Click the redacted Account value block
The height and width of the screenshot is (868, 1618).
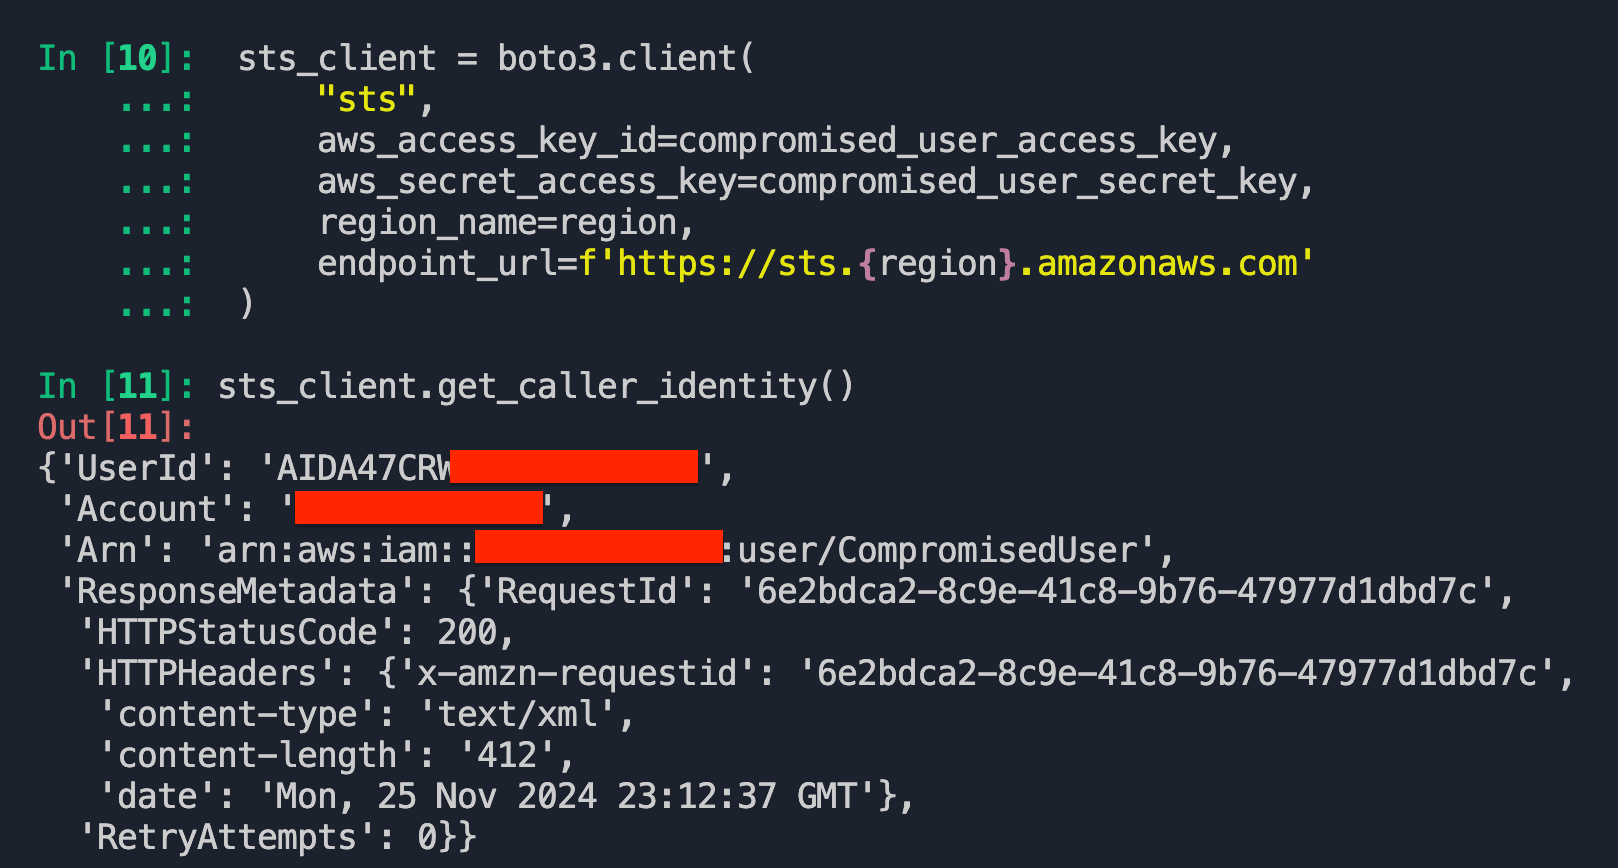[419, 508]
